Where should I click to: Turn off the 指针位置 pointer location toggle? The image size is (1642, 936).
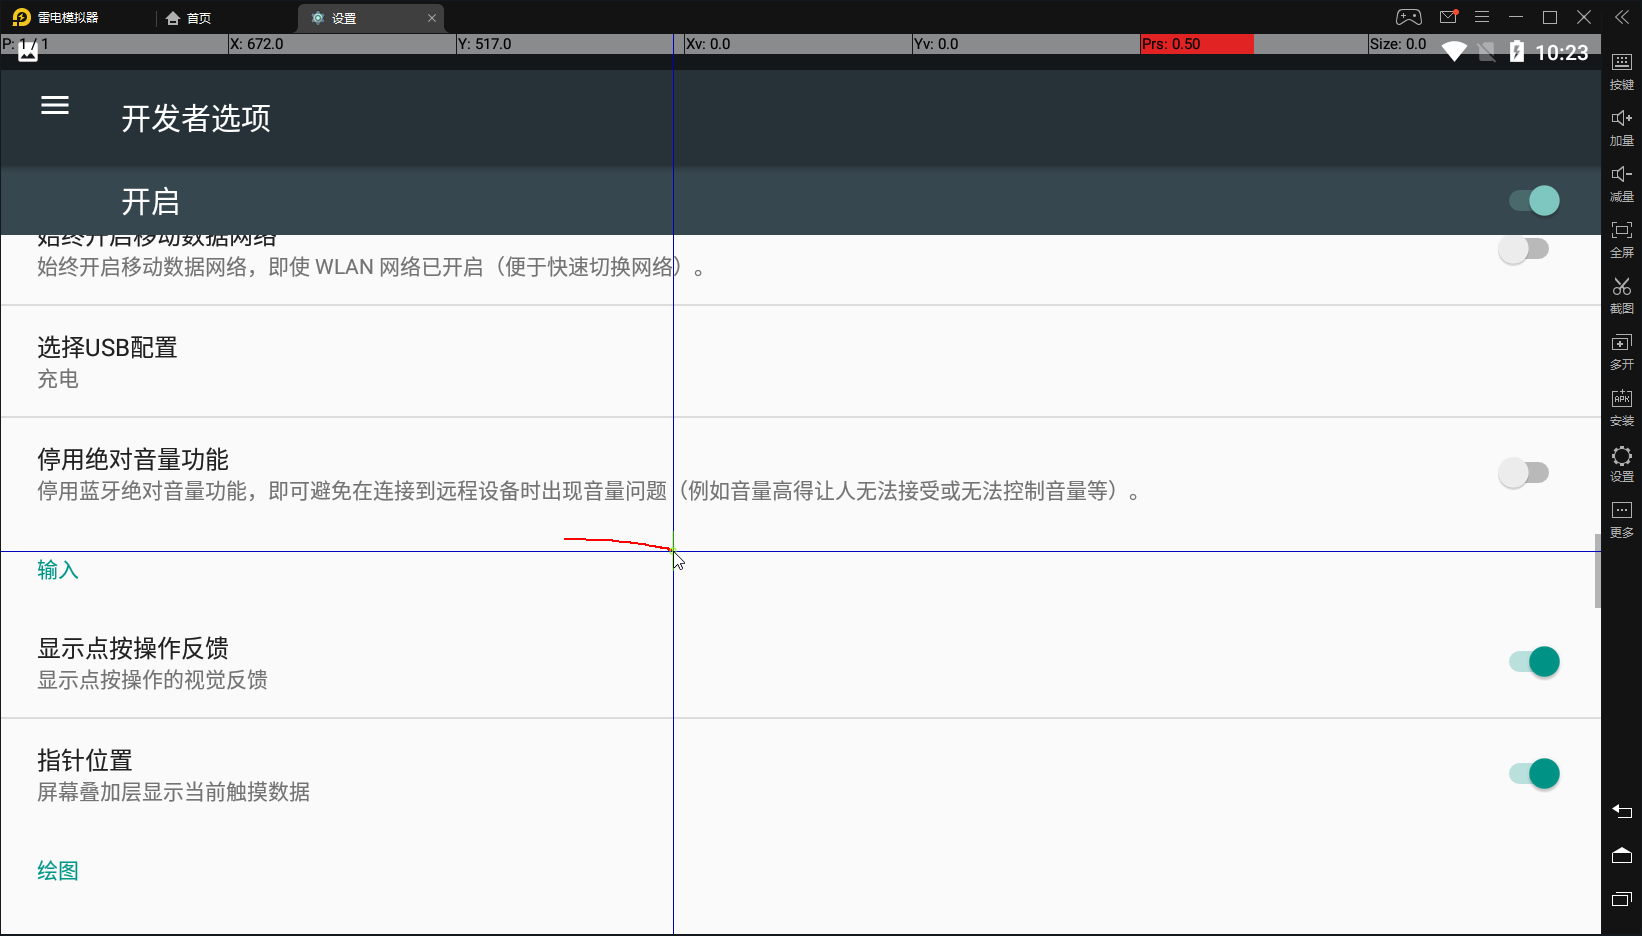(x=1534, y=774)
